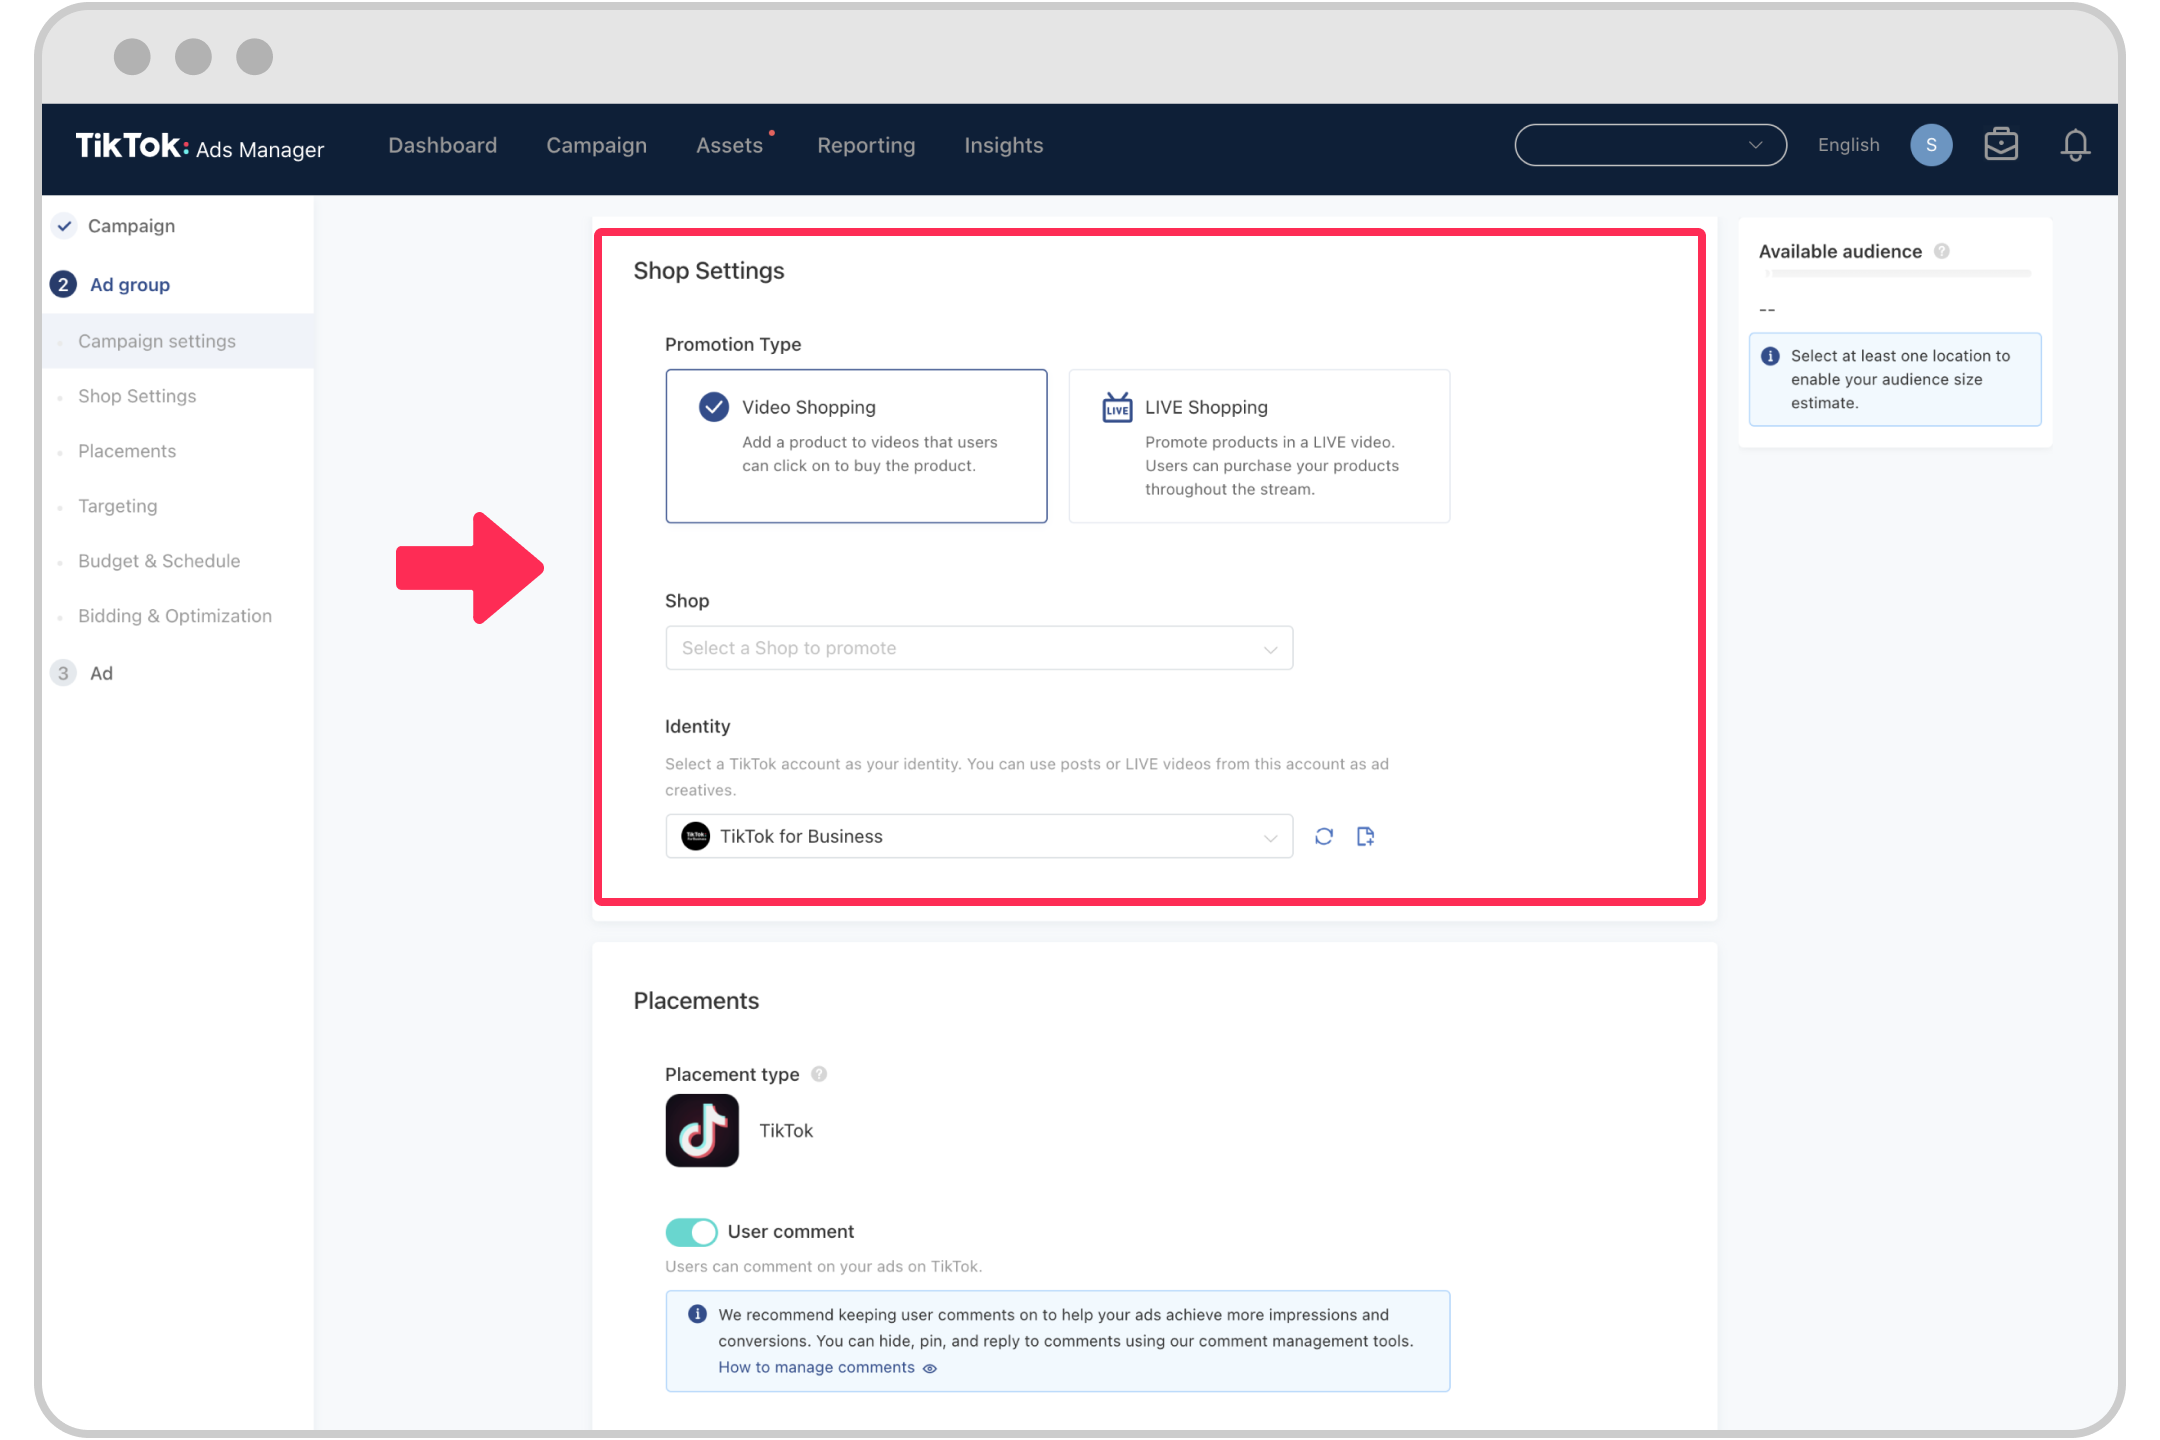The image size is (2160, 1440).
Task: Expand the TikTok for Business identity dropdown
Action: tap(1270, 836)
